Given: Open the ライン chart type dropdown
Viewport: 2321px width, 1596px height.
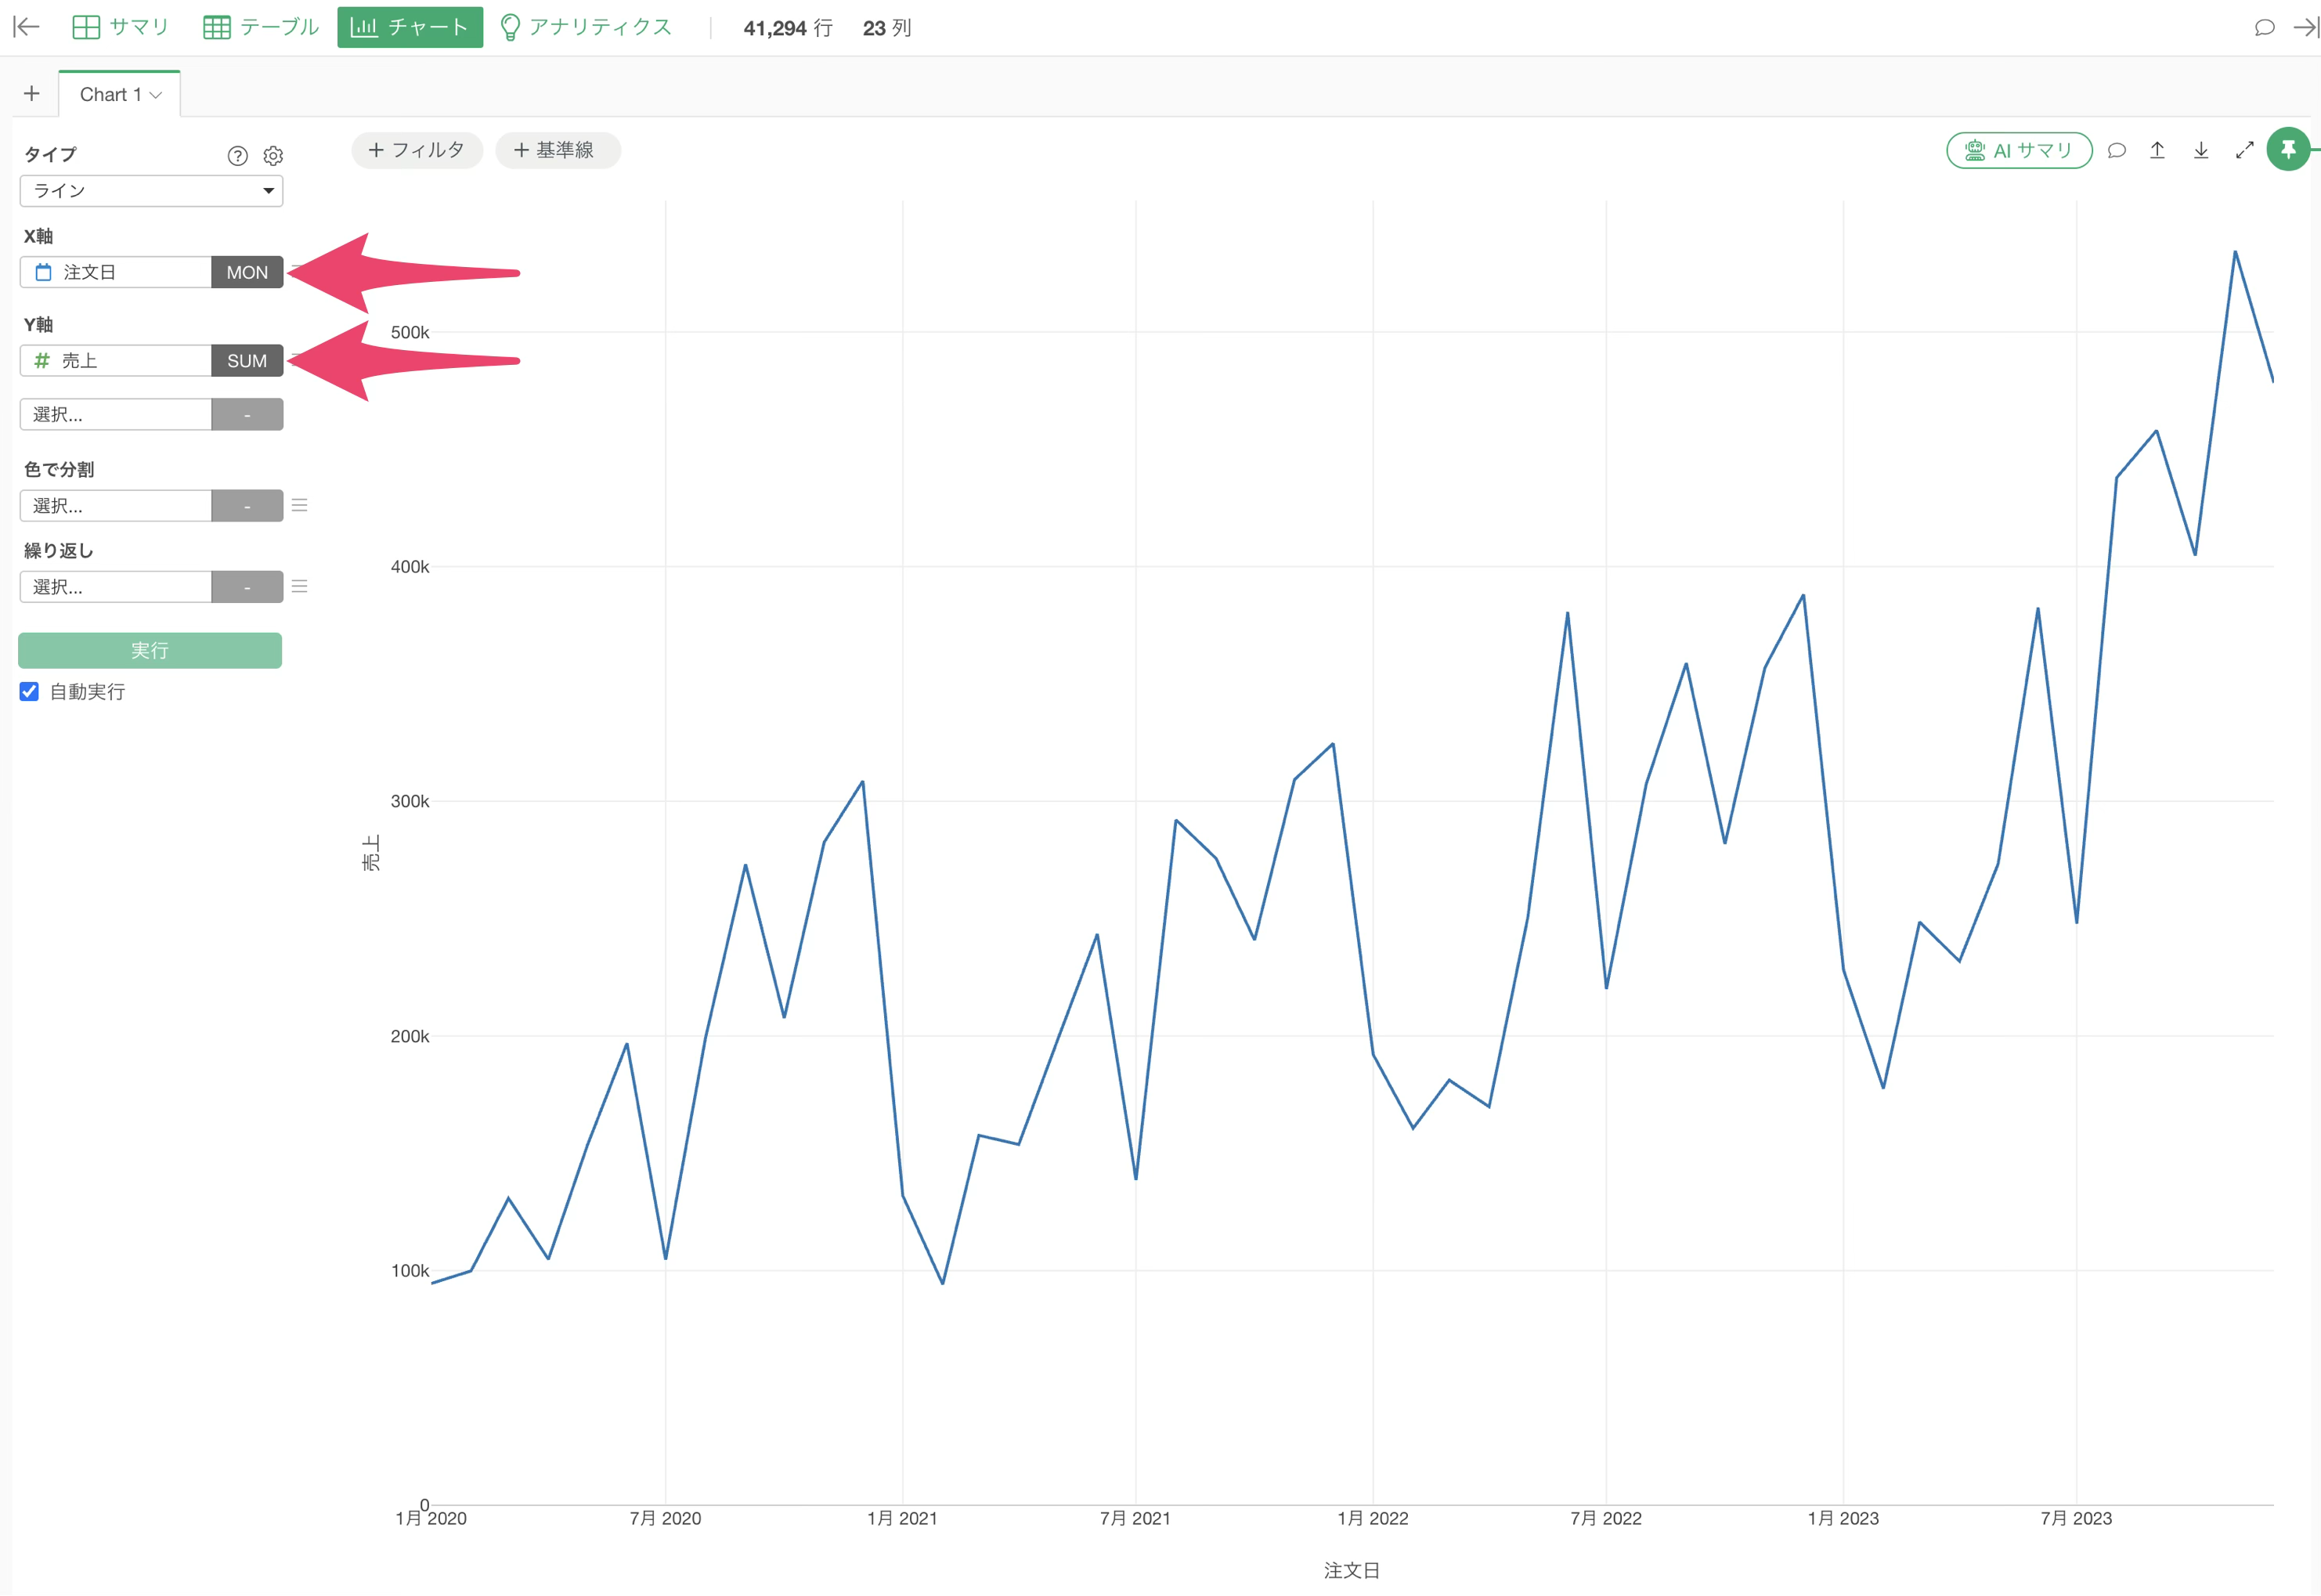Looking at the screenshot, I should [151, 190].
